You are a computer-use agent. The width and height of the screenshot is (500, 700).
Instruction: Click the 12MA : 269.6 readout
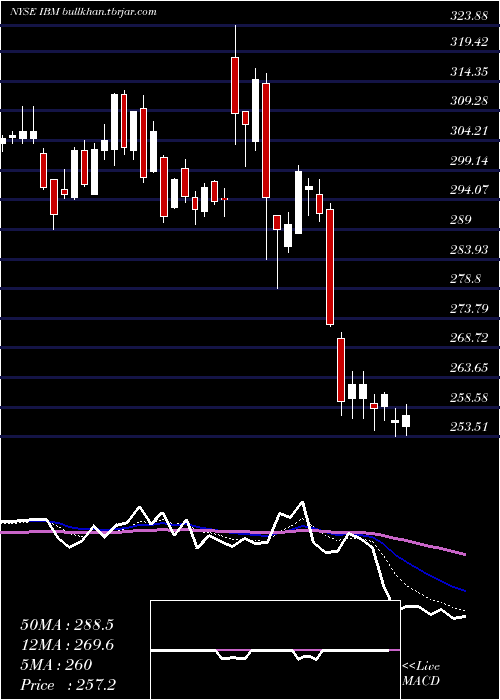tap(67, 645)
